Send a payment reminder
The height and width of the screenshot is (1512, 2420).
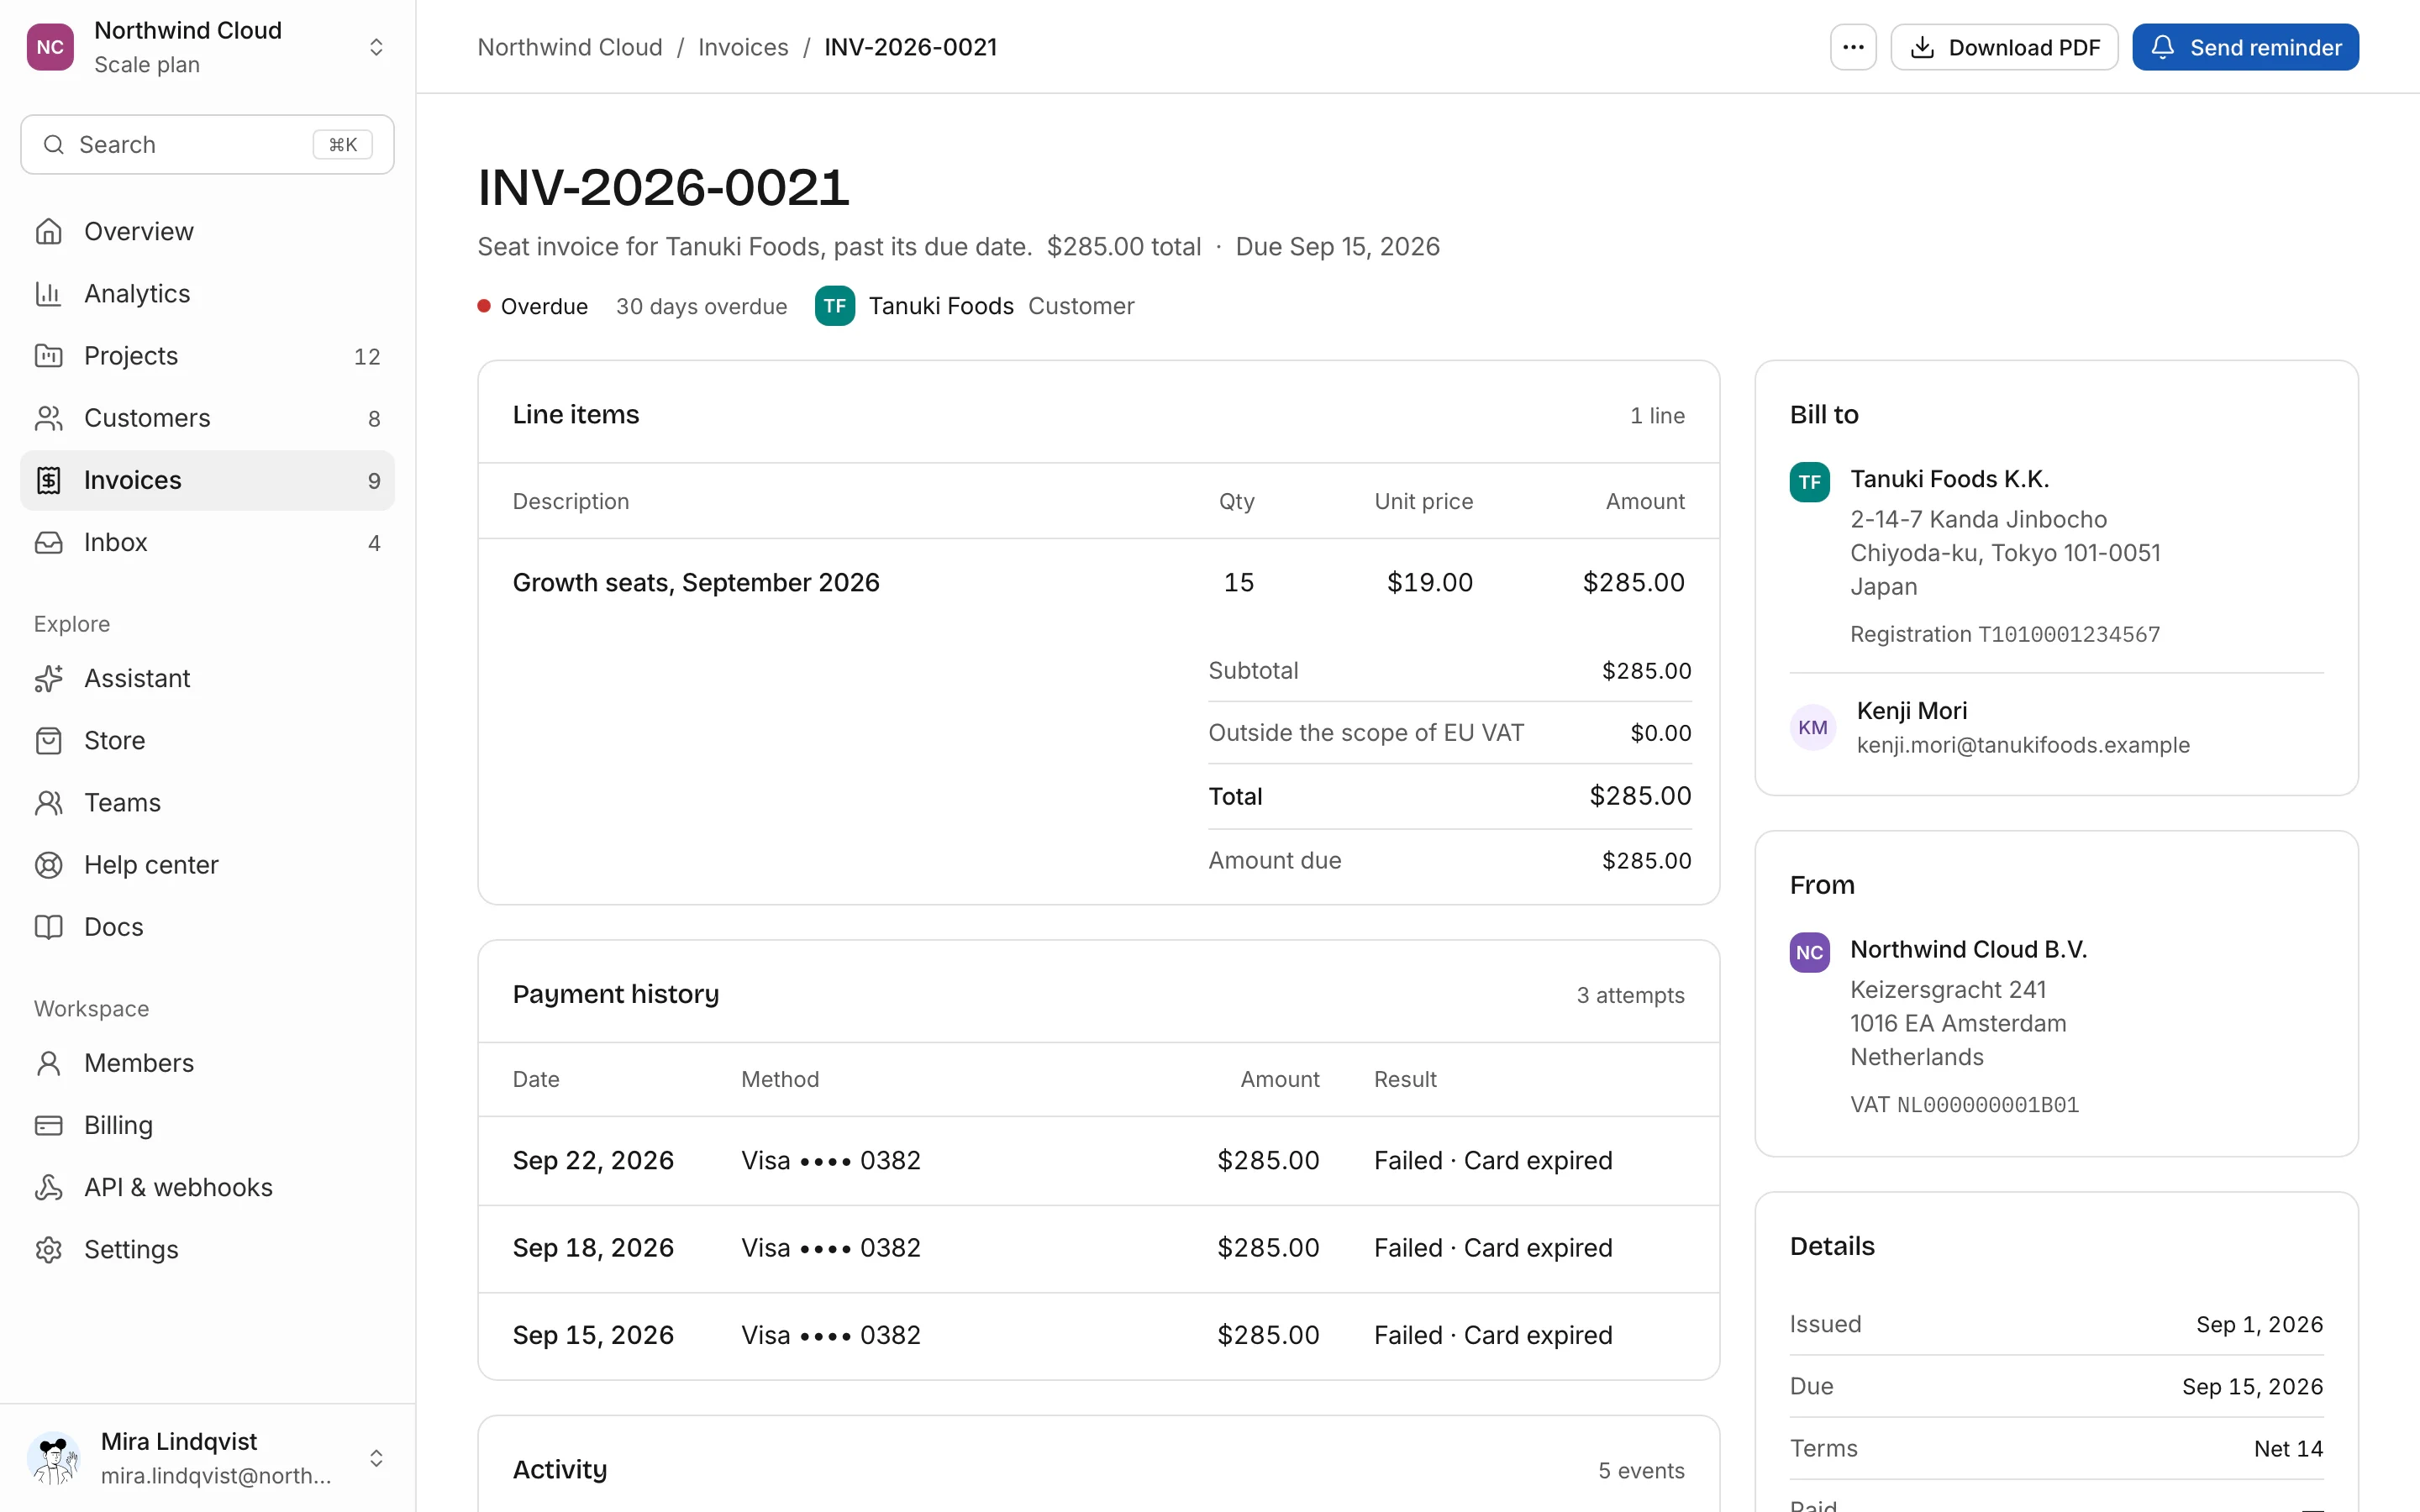click(x=2245, y=47)
